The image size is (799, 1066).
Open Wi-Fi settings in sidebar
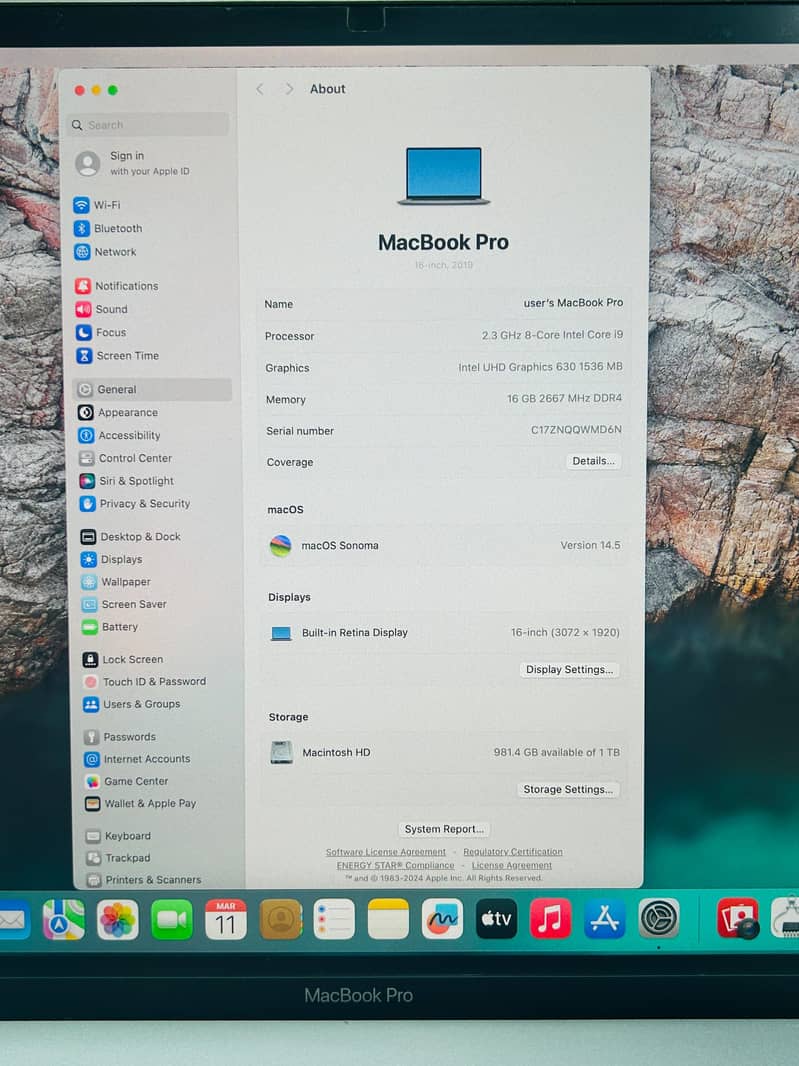(x=97, y=205)
